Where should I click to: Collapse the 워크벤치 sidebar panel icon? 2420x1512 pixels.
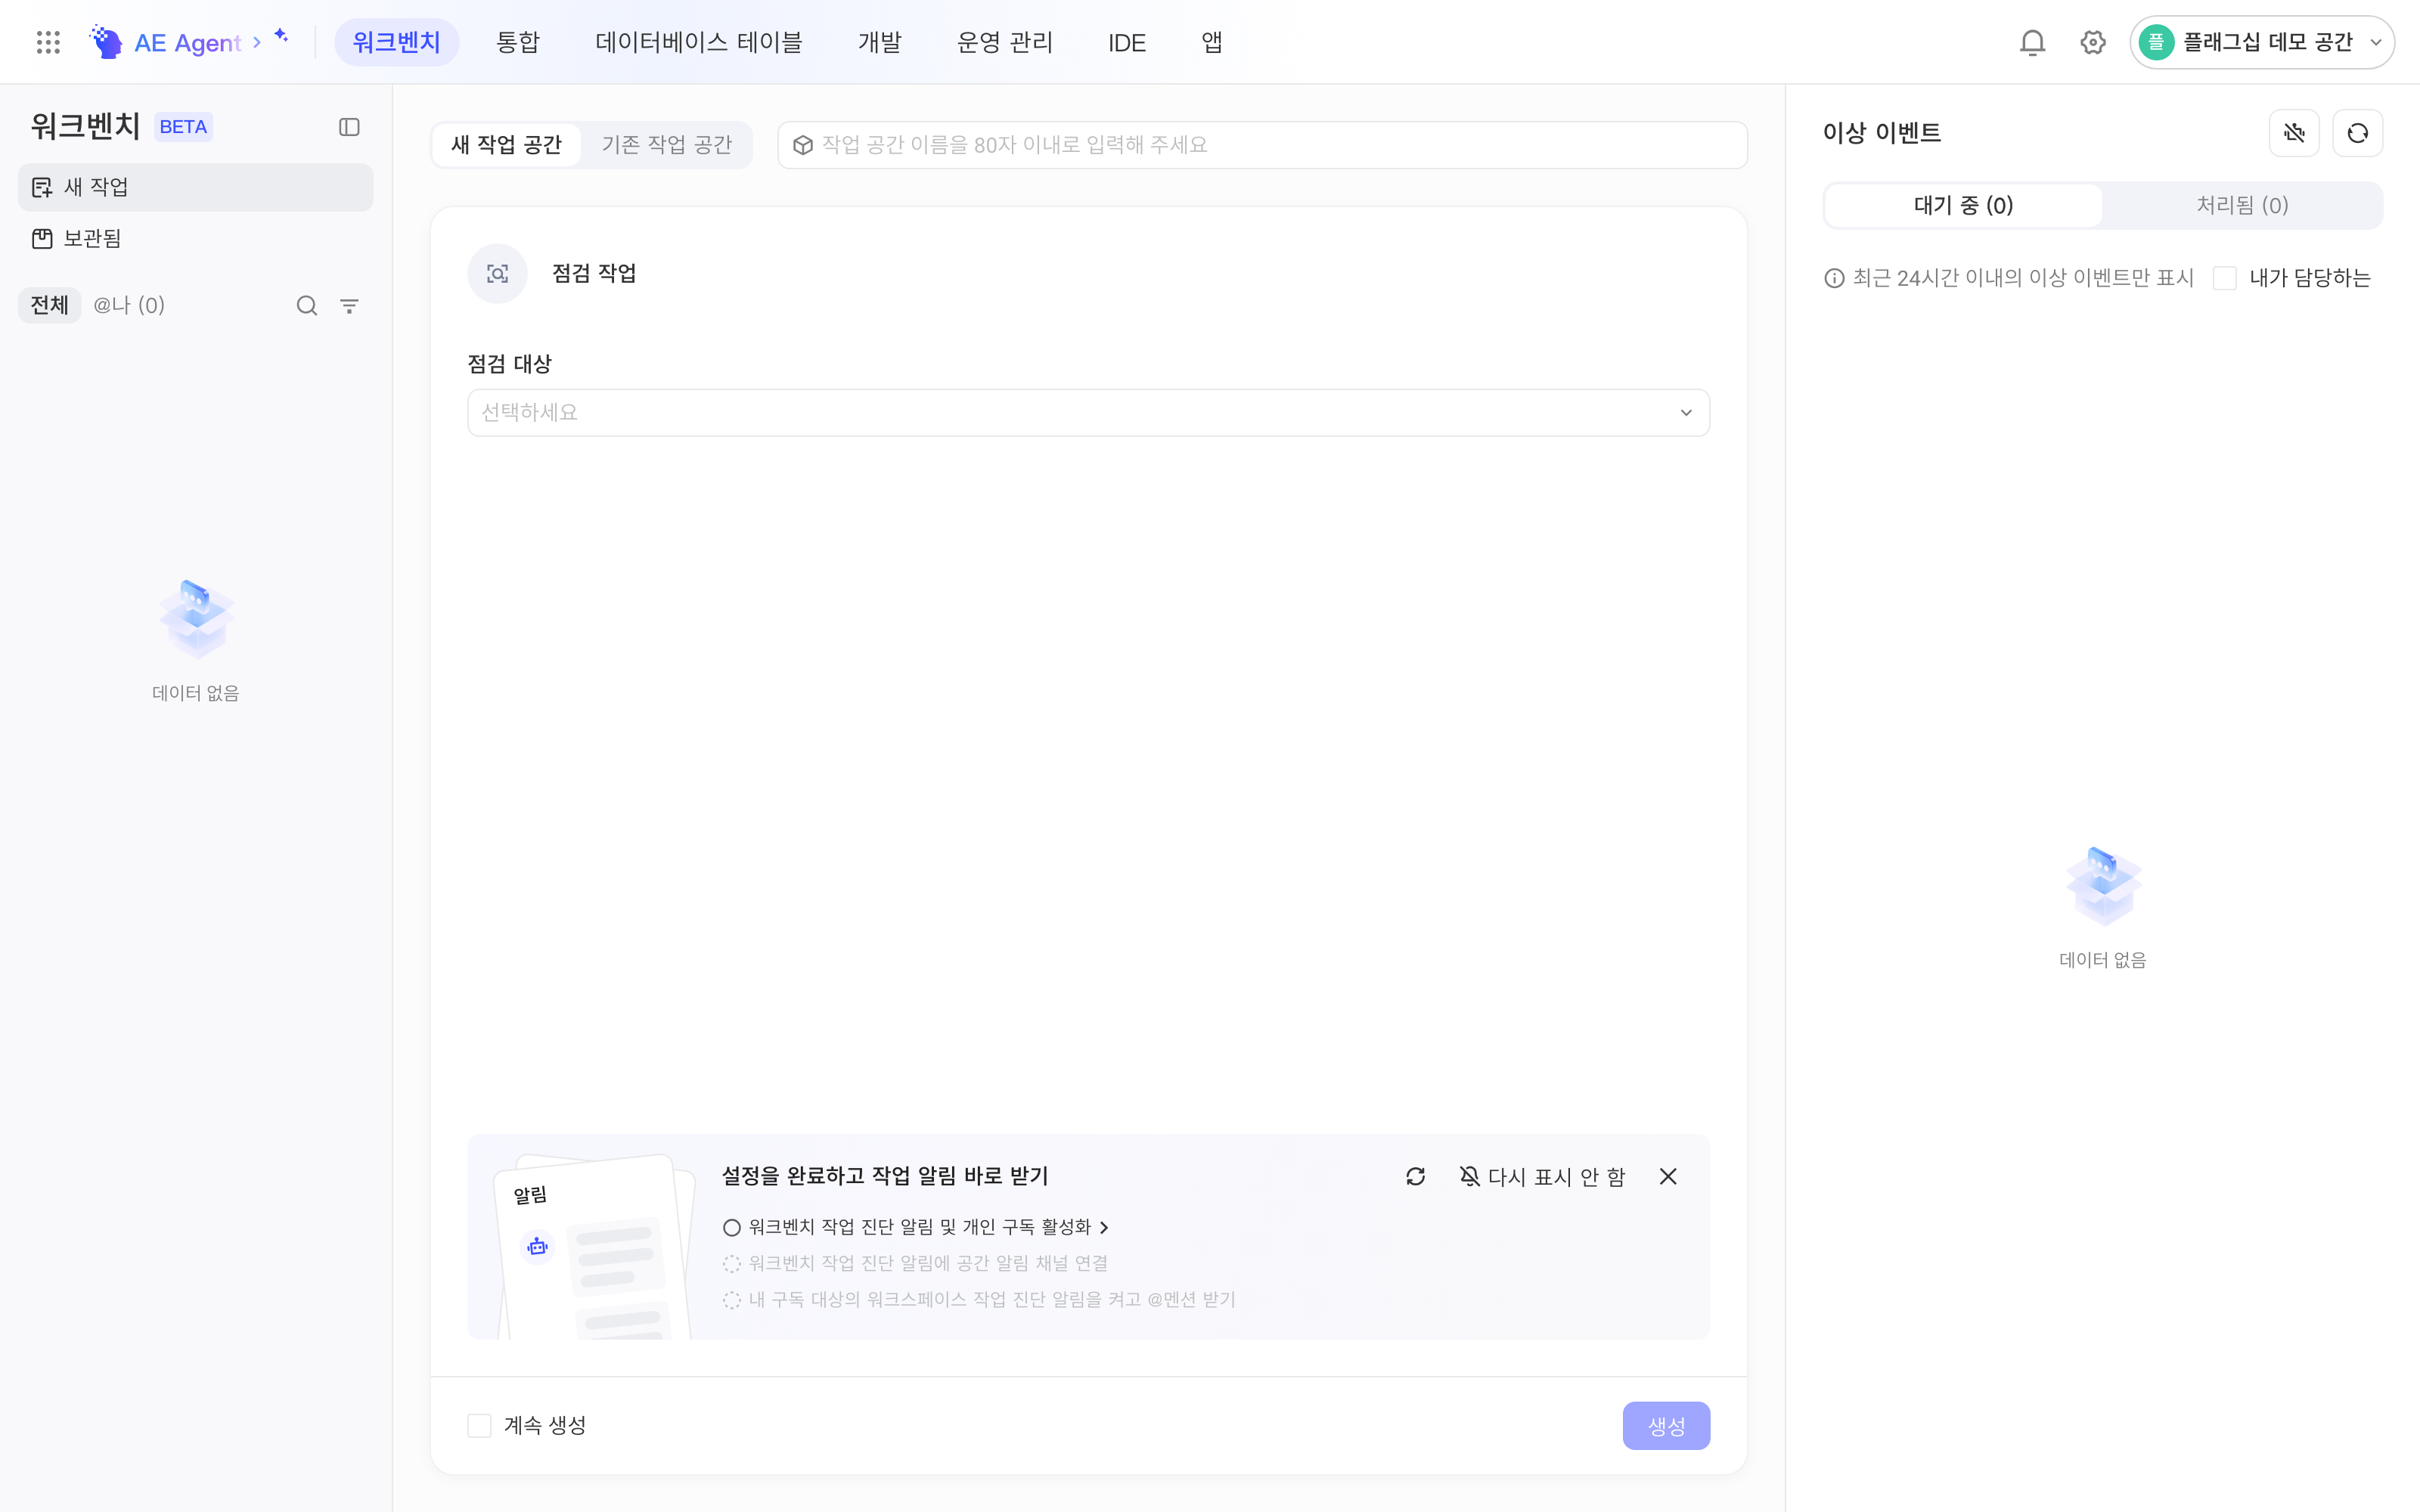click(x=349, y=127)
